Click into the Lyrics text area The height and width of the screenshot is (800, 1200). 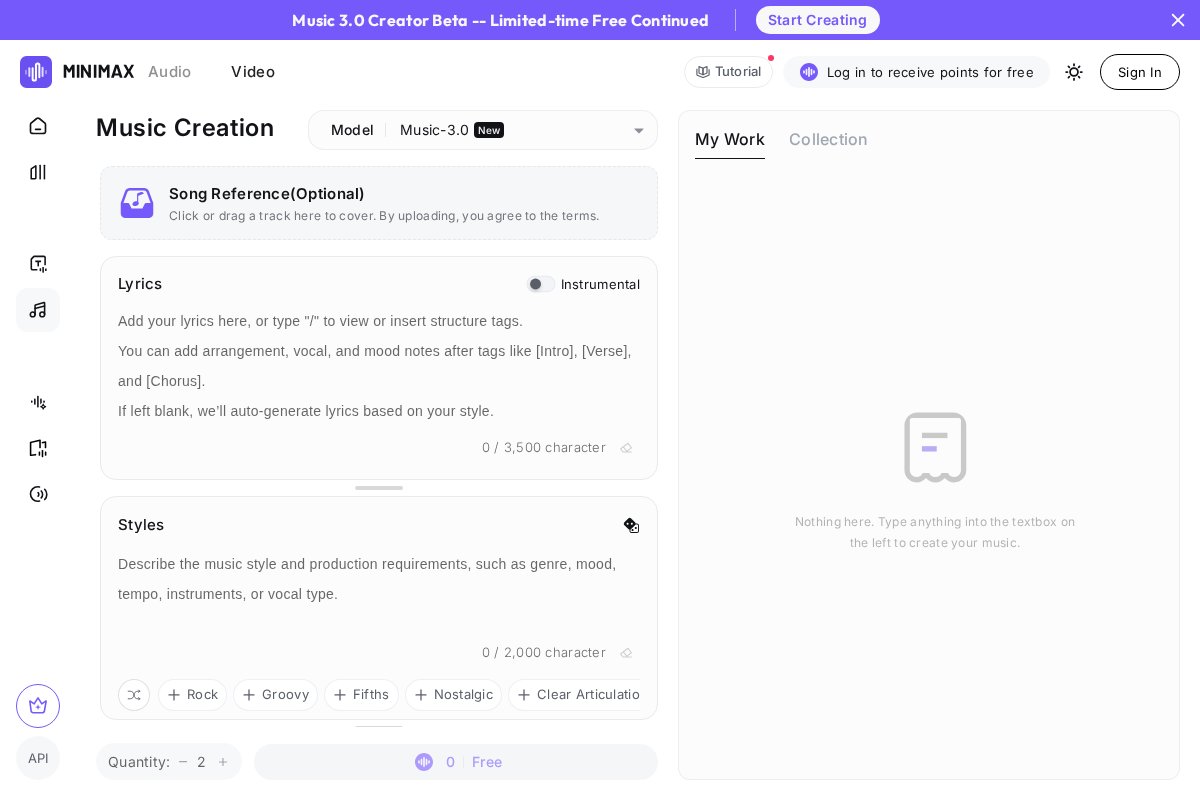pos(379,366)
